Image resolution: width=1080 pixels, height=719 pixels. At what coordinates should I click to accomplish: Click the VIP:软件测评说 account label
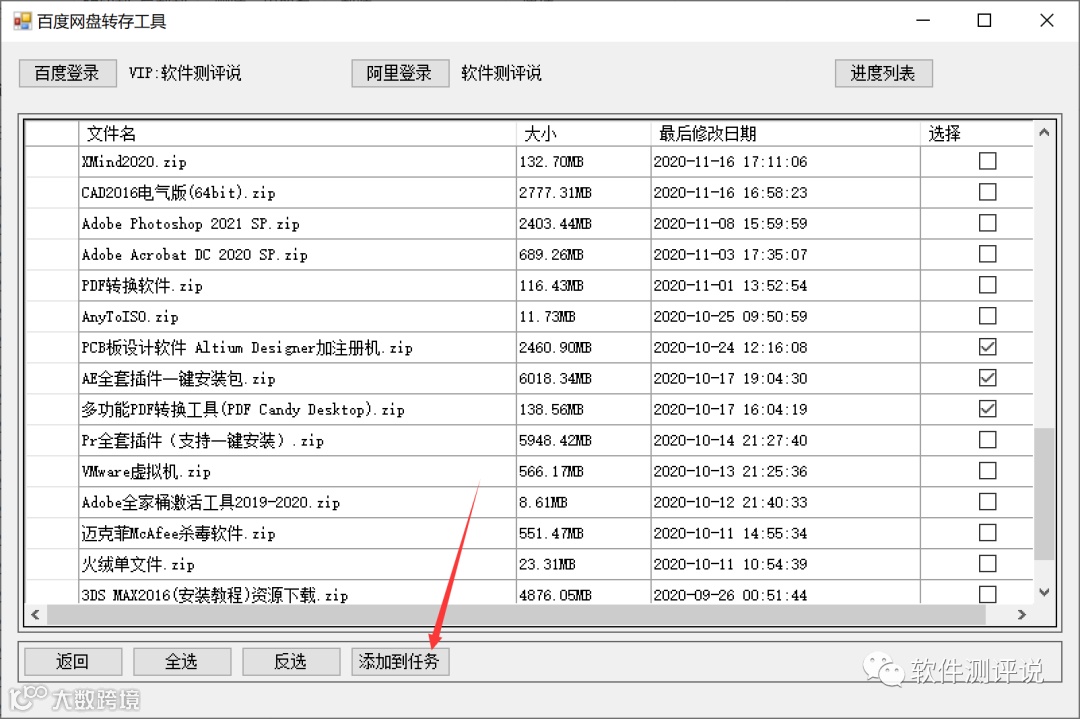tap(185, 73)
